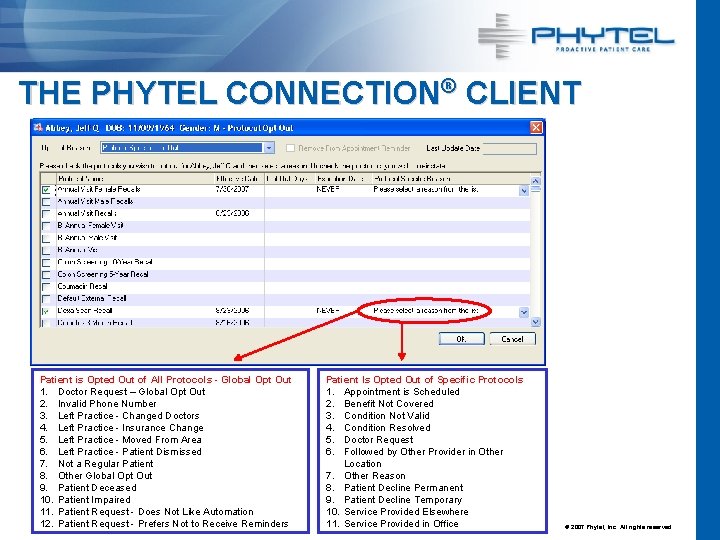Click NEVER expiration in Dexa Scan Recall row
This screenshot has width=720, height=540.
coord(328,310)
